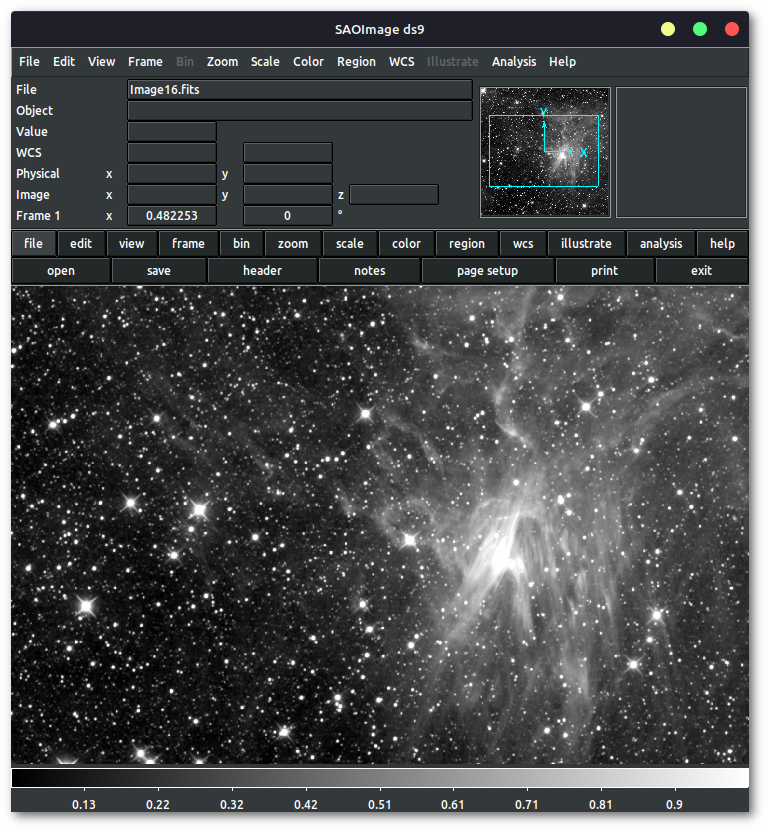Image resolution: width=768 pixels, height=831 pixels.
Task: Open the File menu in menu bar
Action: point(29,61)
